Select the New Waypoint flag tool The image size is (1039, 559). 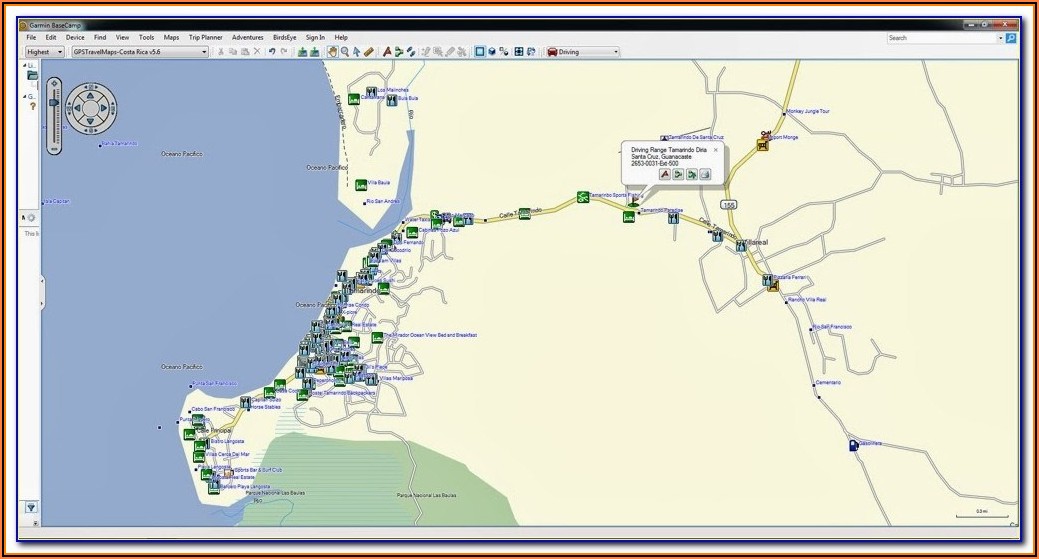[387, 52]
